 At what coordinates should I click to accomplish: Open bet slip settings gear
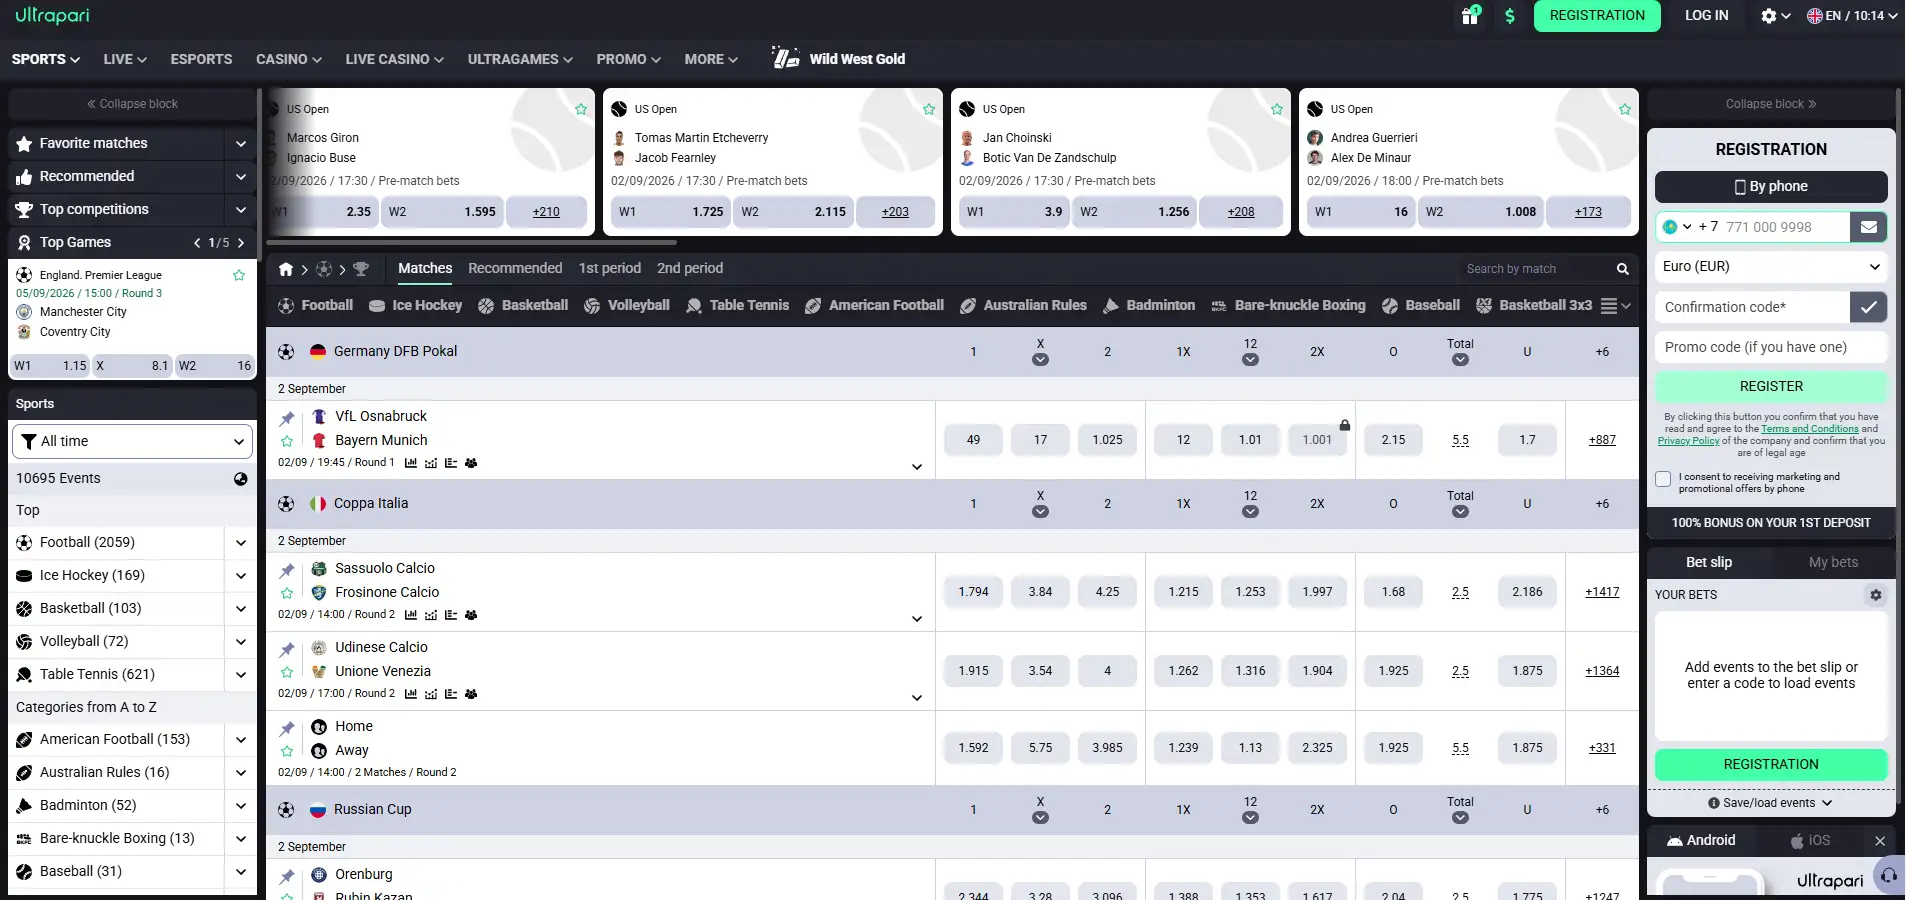(x=1876, y=595)
